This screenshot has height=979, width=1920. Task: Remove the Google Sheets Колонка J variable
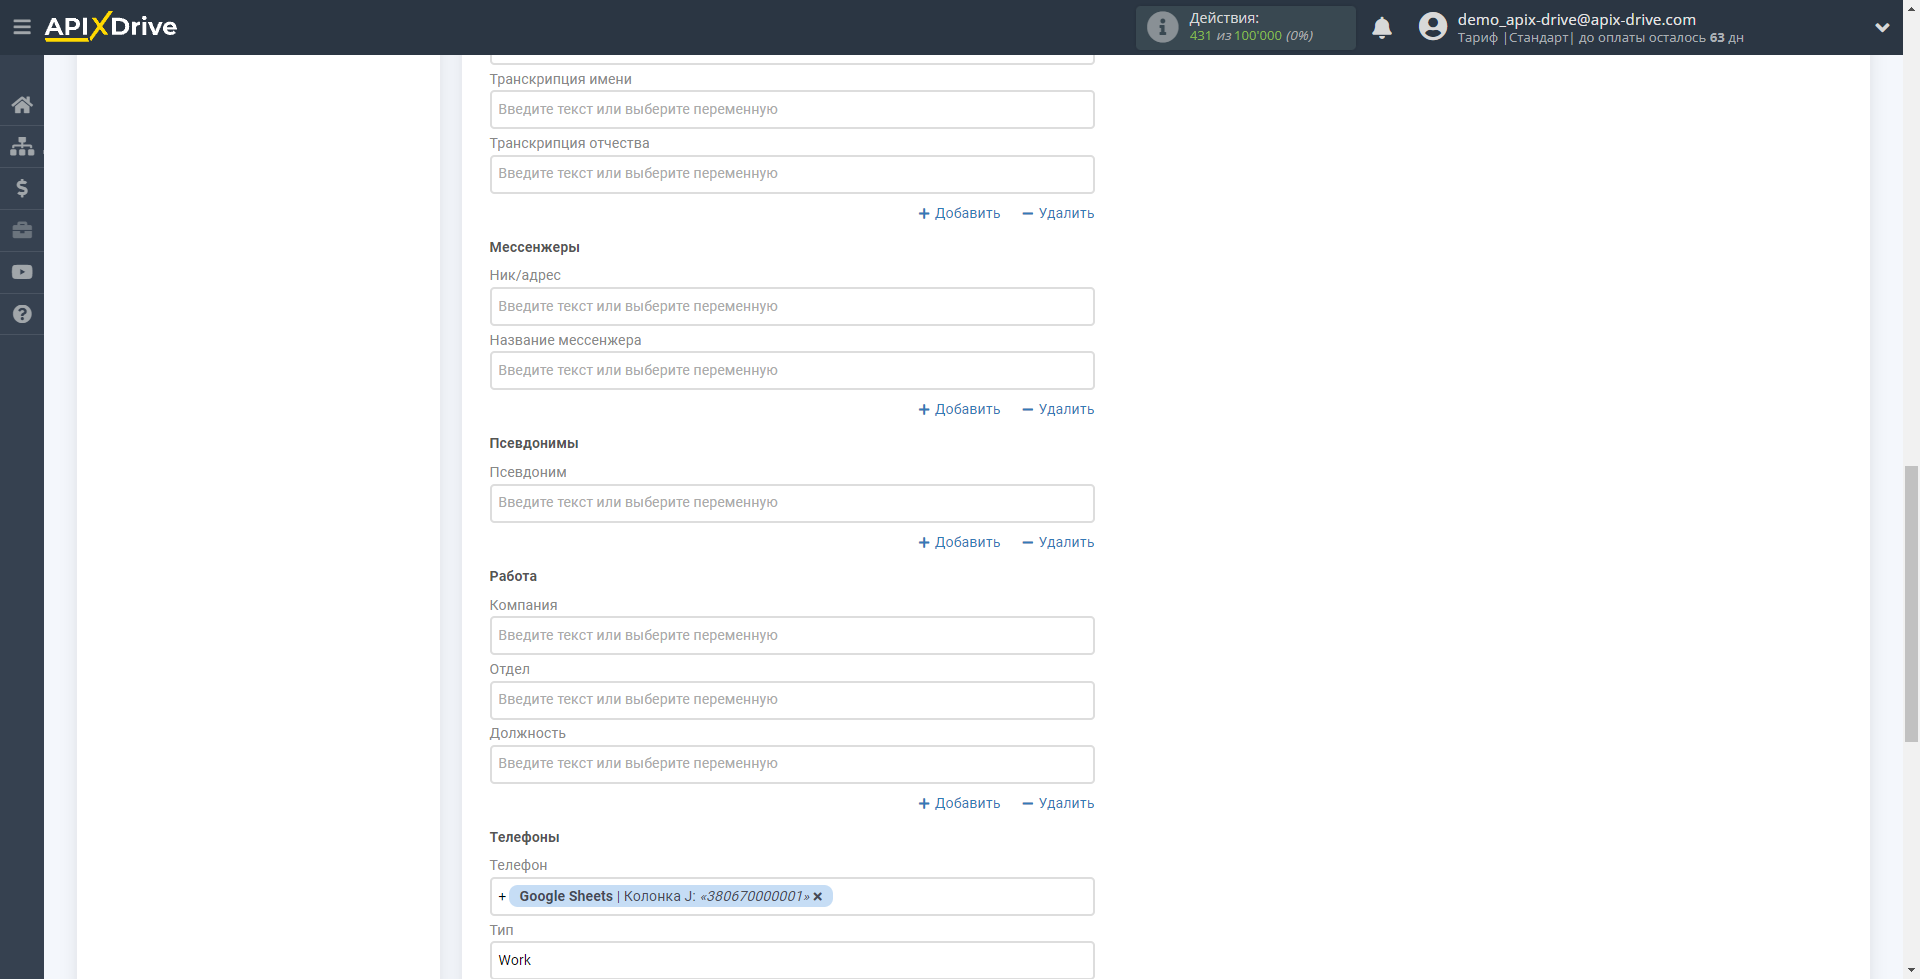pyautogui.click(x=818, y=897)
